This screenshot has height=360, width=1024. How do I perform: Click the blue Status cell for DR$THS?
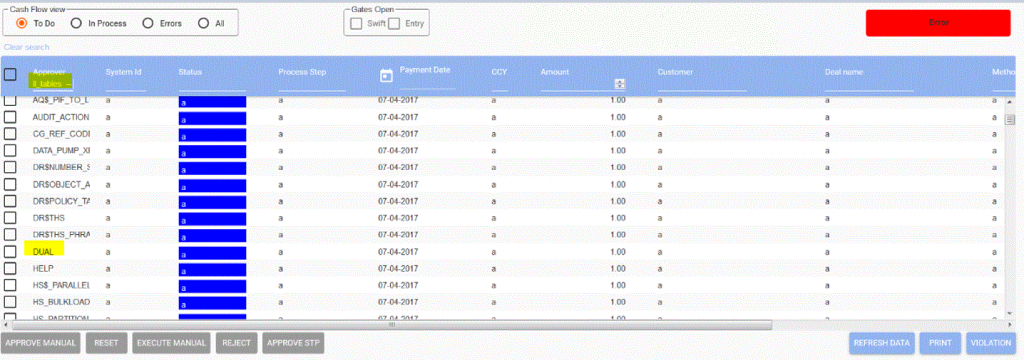pos(212,218)
